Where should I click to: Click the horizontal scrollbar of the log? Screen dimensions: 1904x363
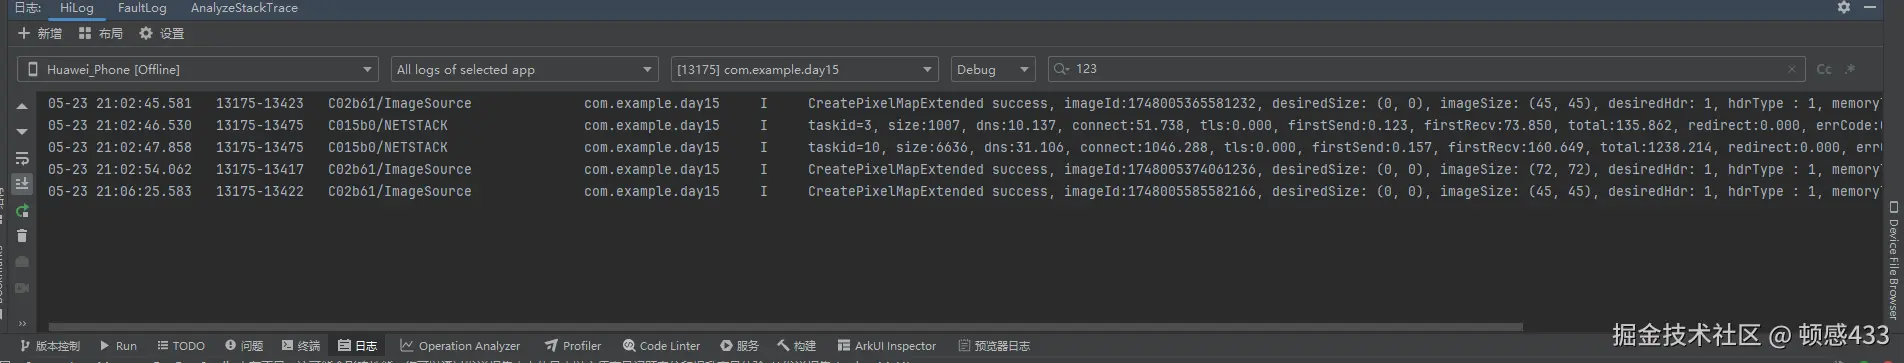(x=785, y=327)
